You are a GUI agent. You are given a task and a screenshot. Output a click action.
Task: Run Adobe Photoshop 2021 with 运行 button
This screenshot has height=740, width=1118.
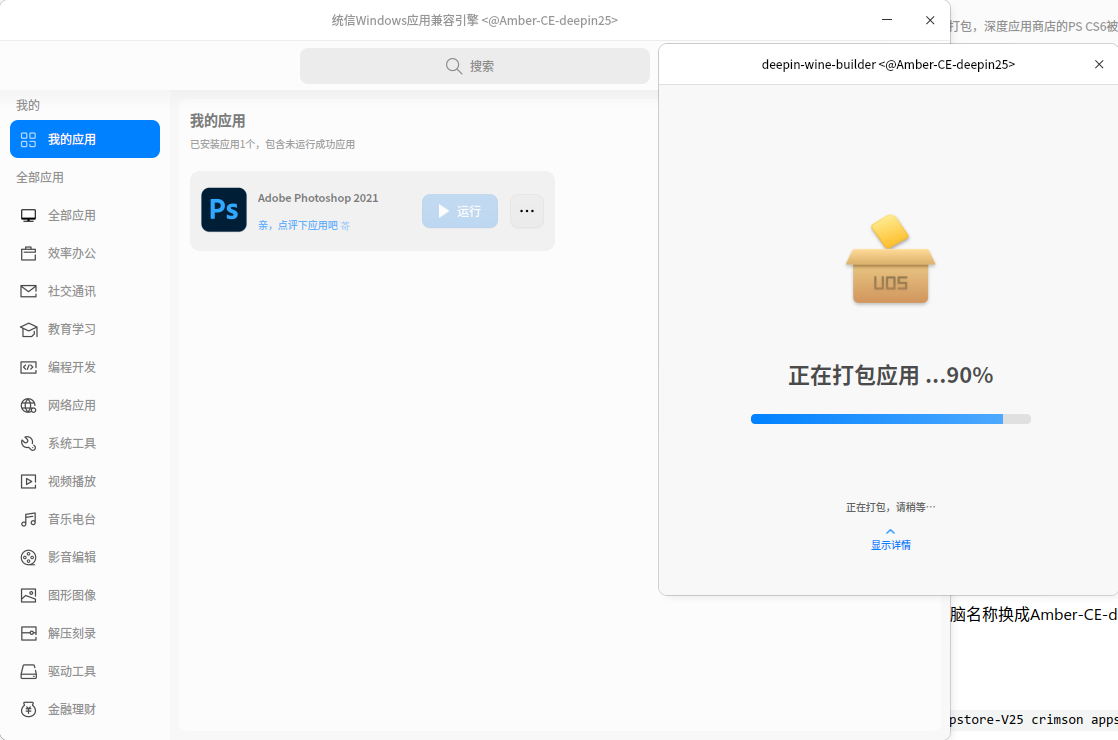pos(460,211)
